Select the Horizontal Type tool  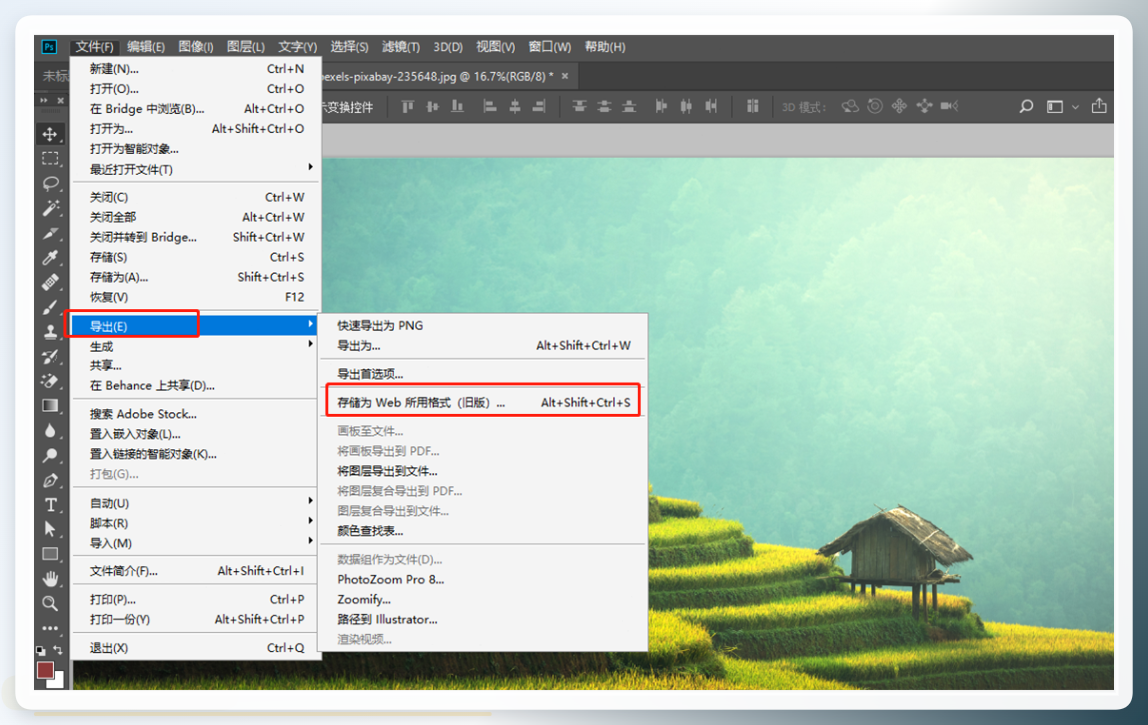[50, 505]
